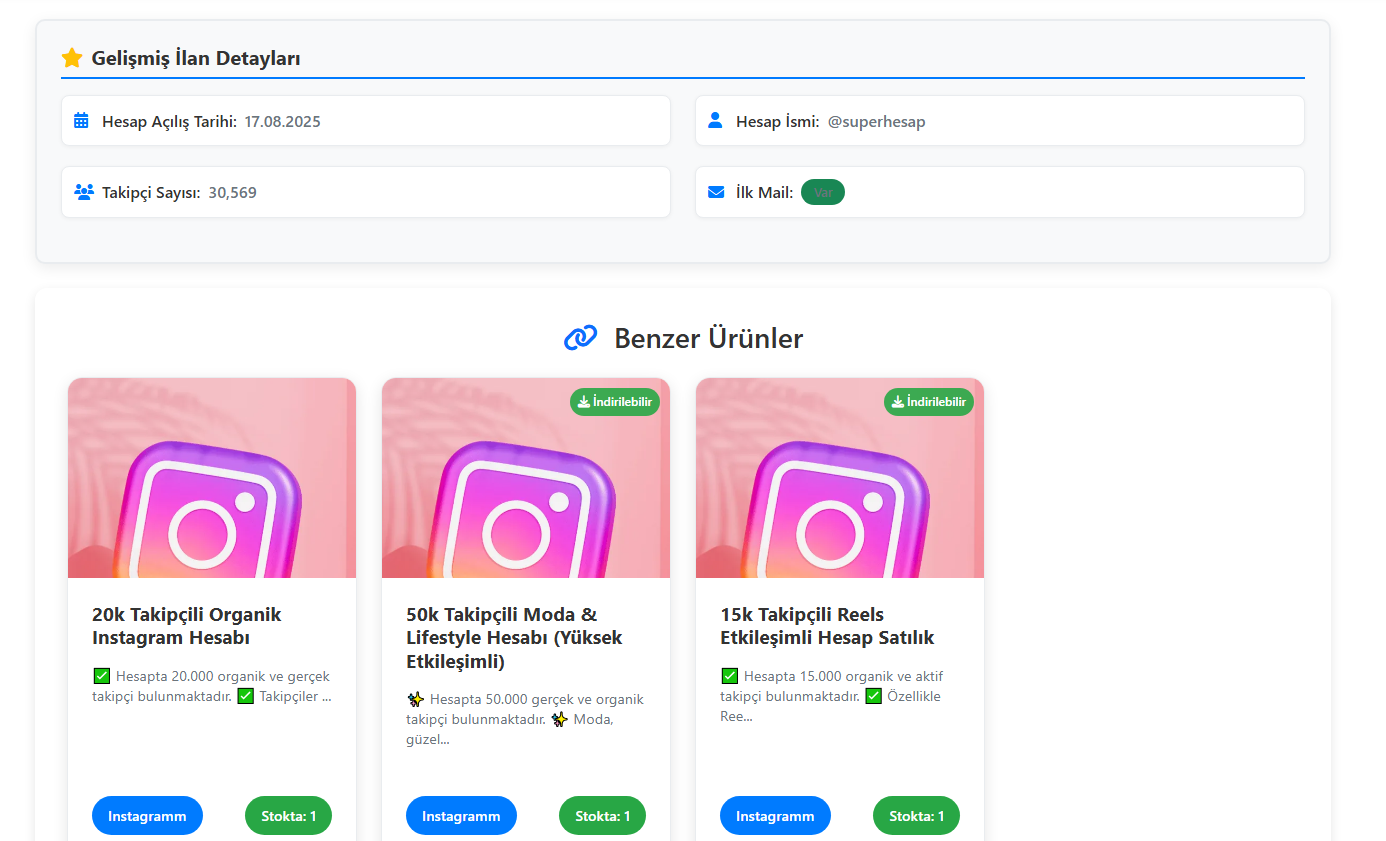1386x841 pixels.
Task: Open the 50k Moda & Lifestyle card image
Action: 526,478
